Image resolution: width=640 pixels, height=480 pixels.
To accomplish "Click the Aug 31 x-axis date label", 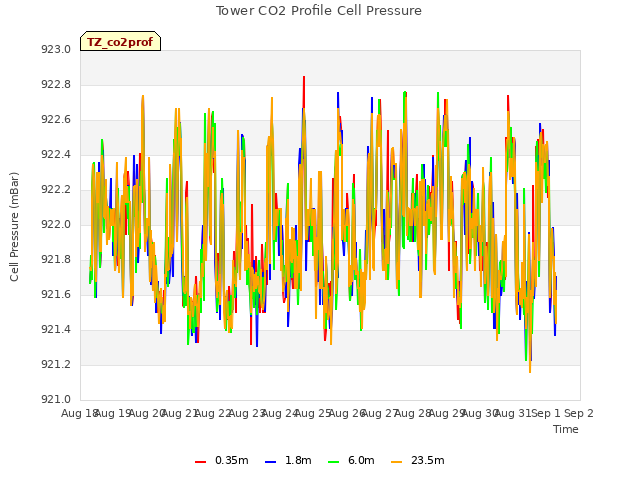I will [x=513, y=413].
